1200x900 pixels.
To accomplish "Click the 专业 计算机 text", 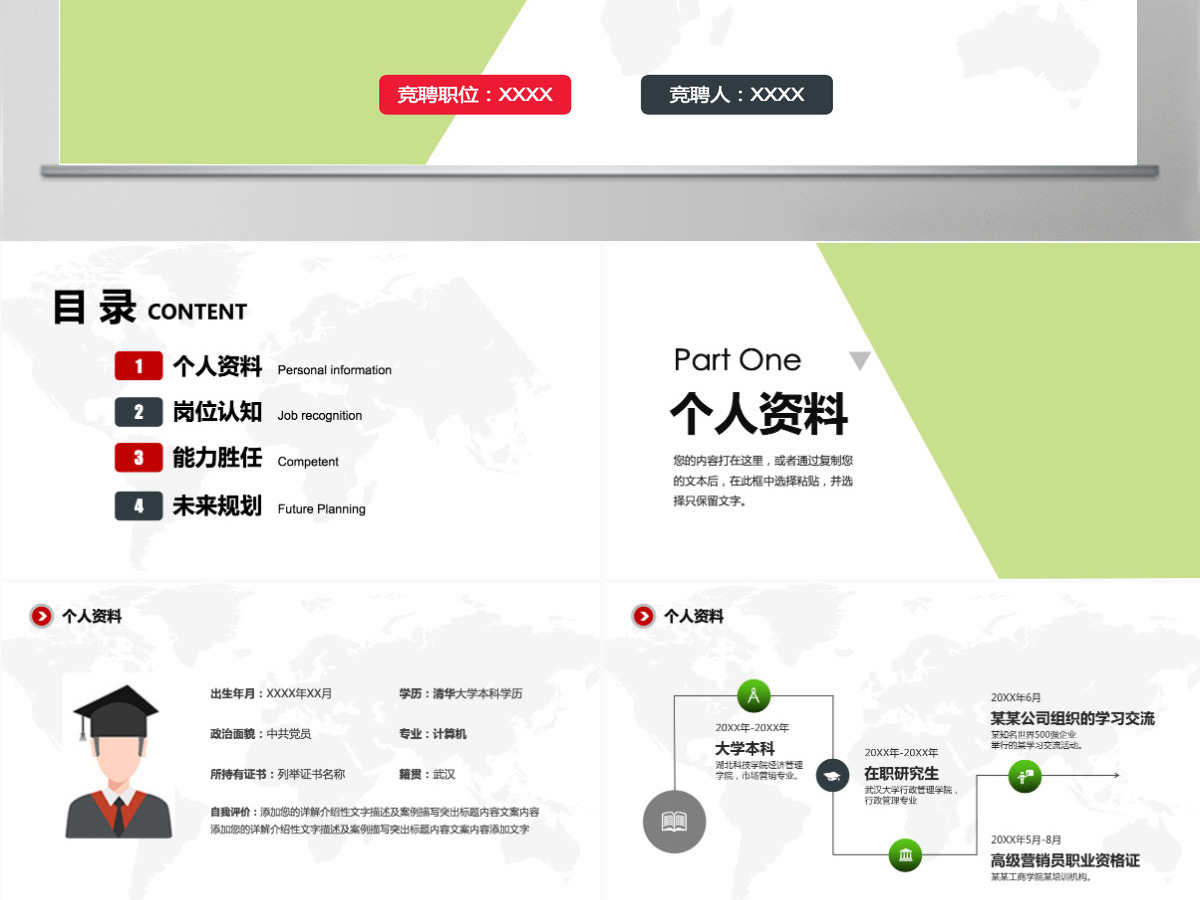I will click(433, 734).
